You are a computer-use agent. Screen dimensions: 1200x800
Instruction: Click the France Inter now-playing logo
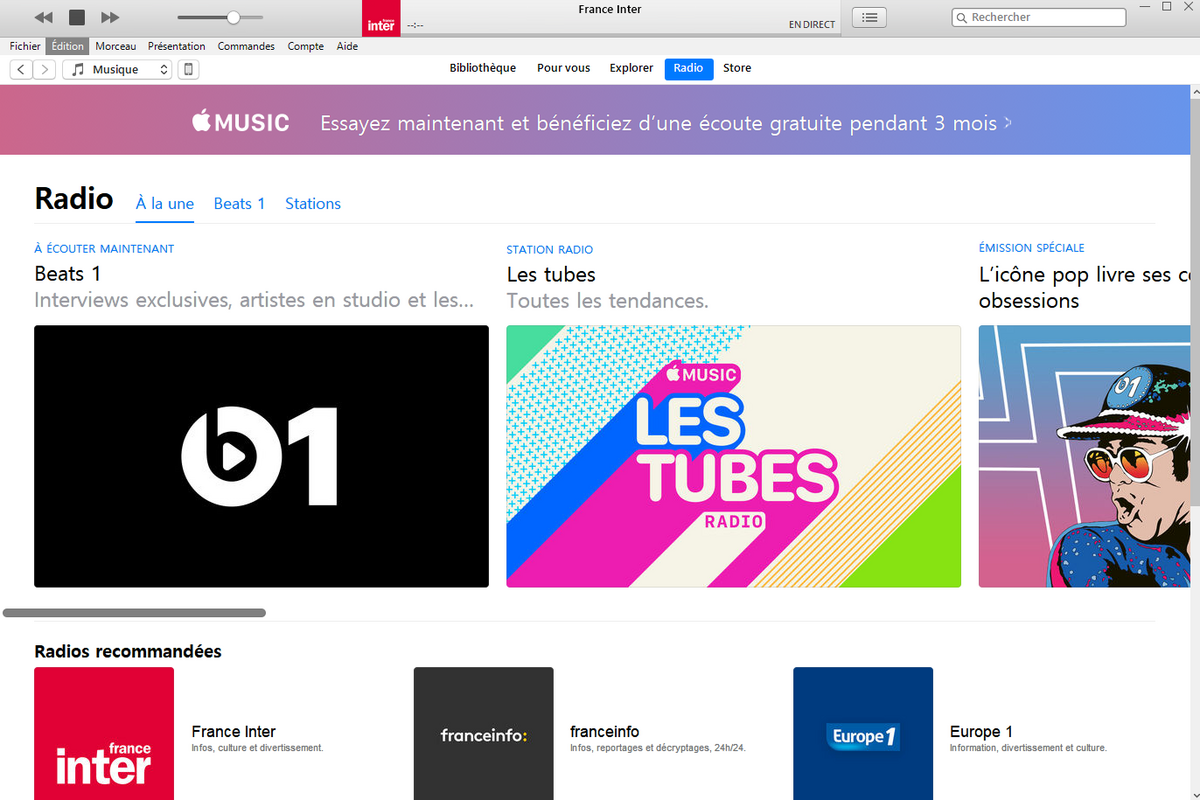pyautogui.click(x=381, y=18)
